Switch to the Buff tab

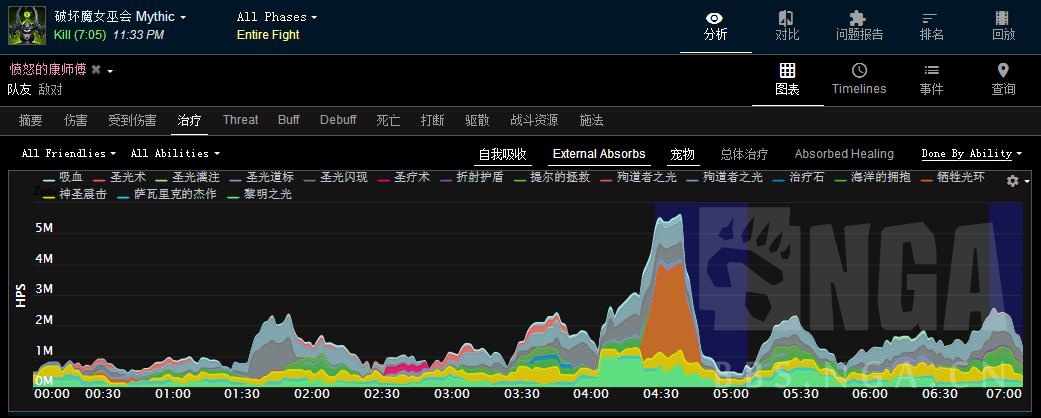click(289, 120)
